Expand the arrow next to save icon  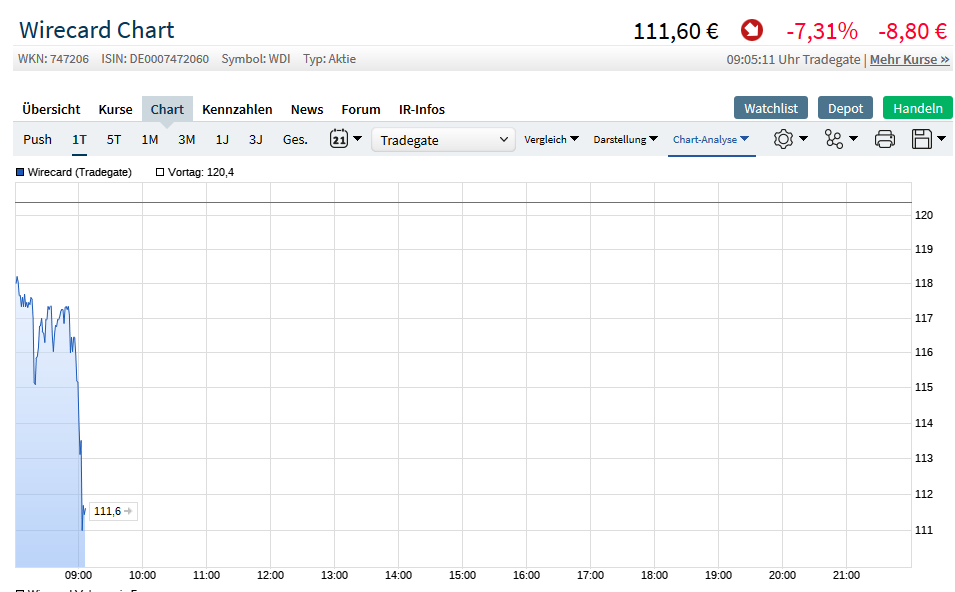[x=942, y=139]
